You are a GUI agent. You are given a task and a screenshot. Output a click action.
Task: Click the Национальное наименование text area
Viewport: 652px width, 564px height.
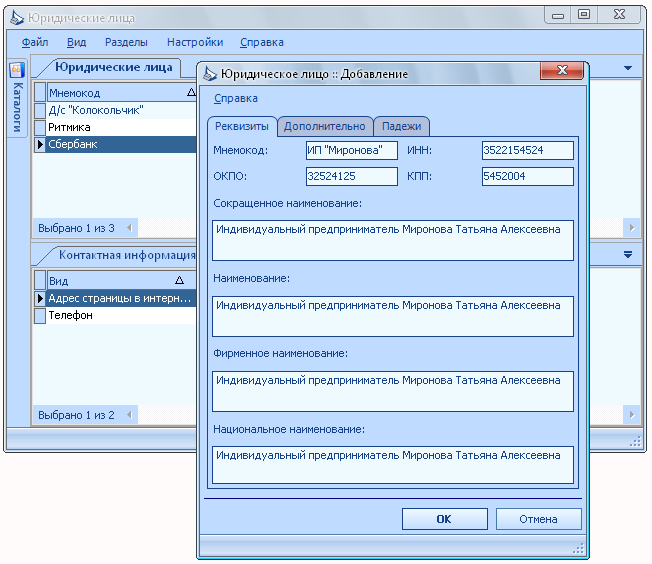[393, 465]
